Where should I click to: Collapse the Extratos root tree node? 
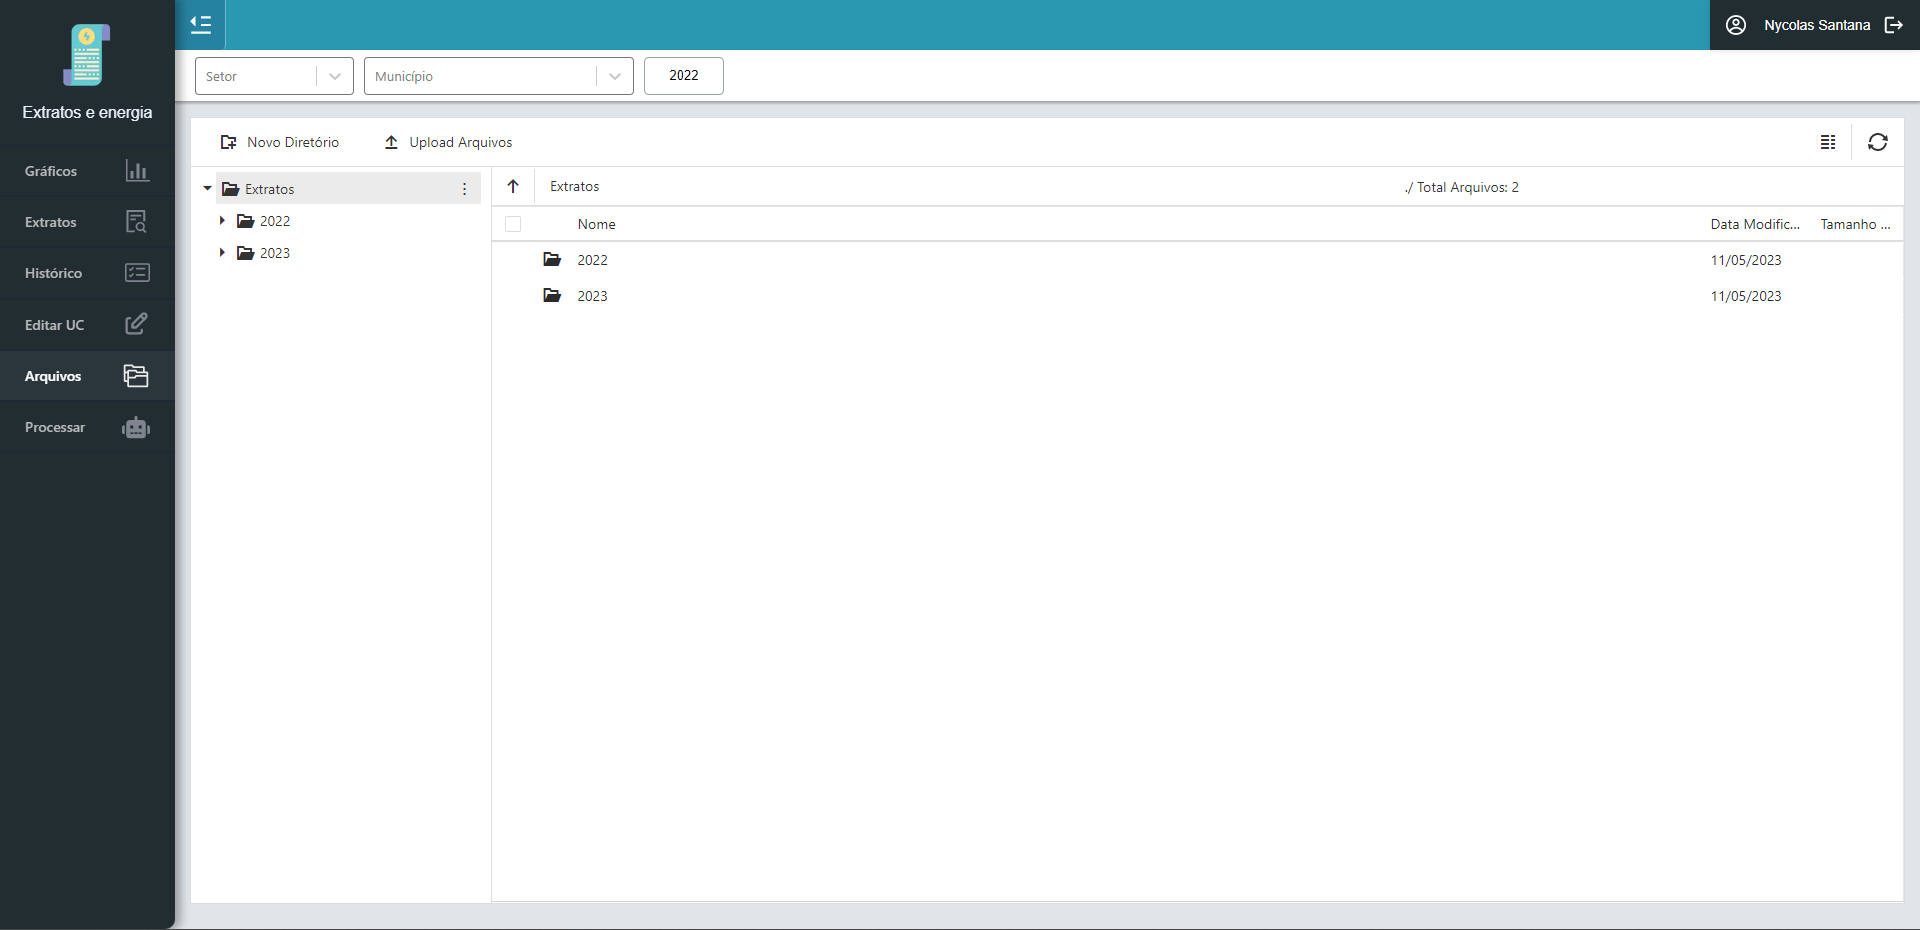coord(207,189)
